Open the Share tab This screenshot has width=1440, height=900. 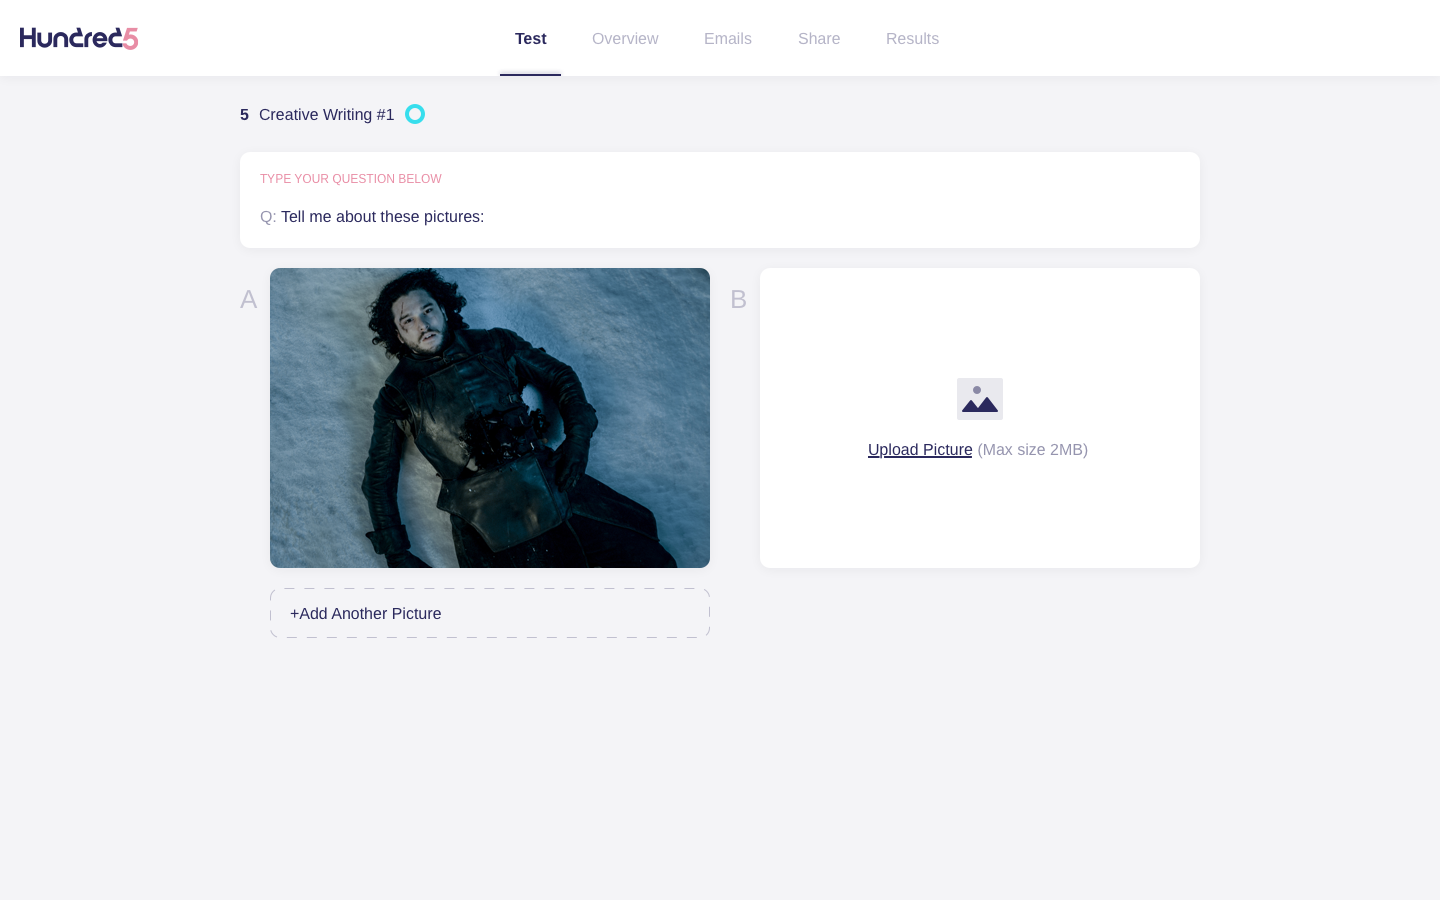(x=819, y=39)
